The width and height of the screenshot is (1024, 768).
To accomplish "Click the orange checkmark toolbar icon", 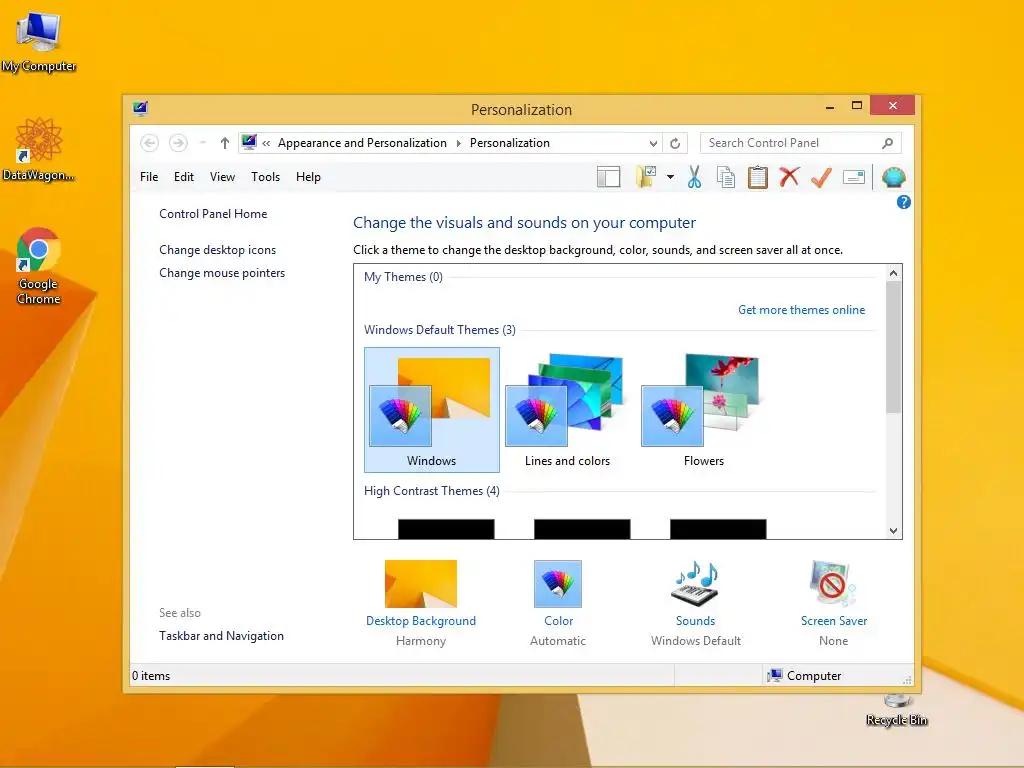I will point(821,177).
